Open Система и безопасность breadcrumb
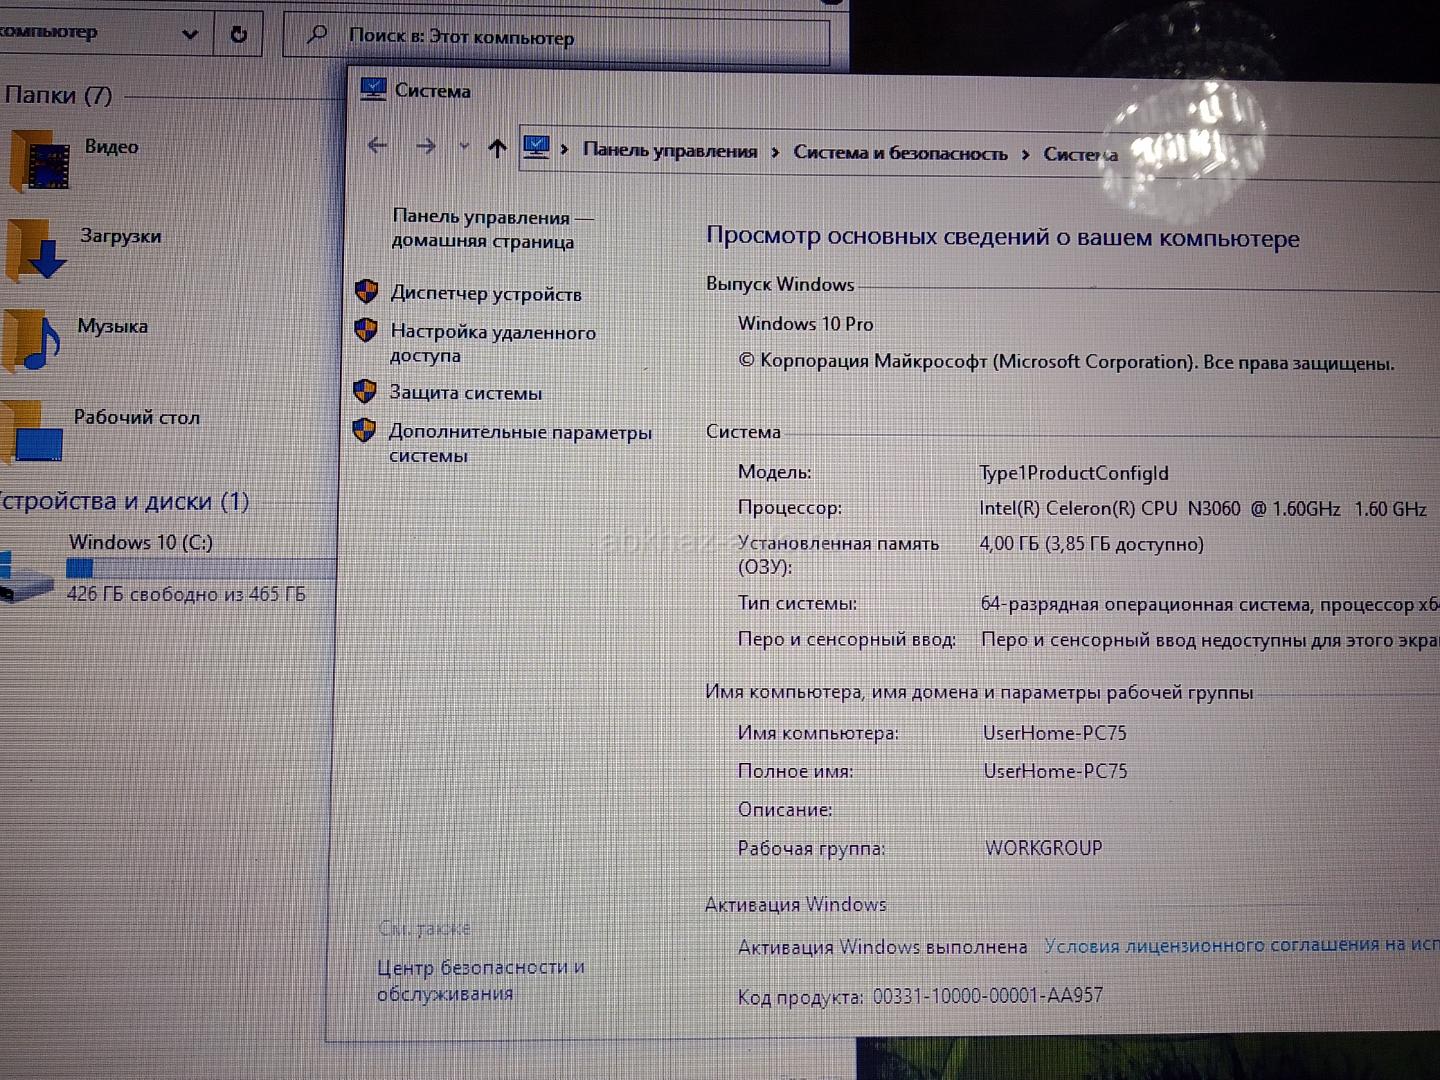 pyautogui.click(x=900, y=153)
